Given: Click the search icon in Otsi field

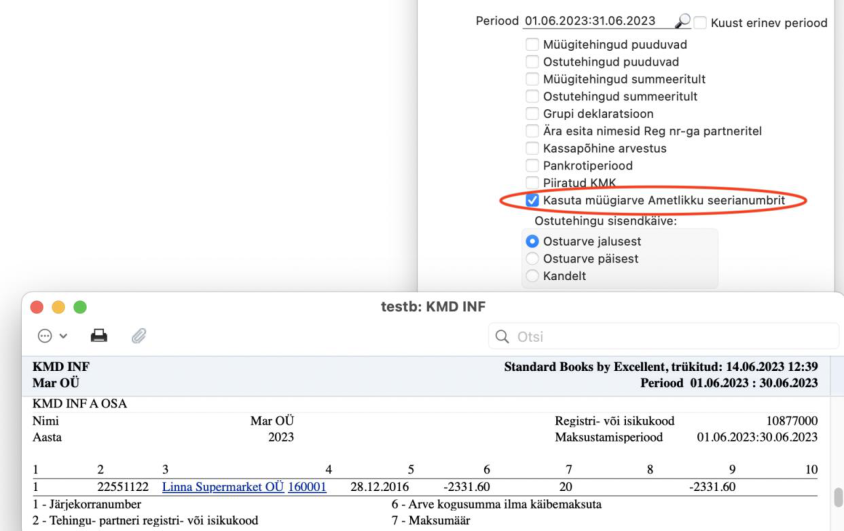Looking at the screenshot, I should click(x=502, y=336).
